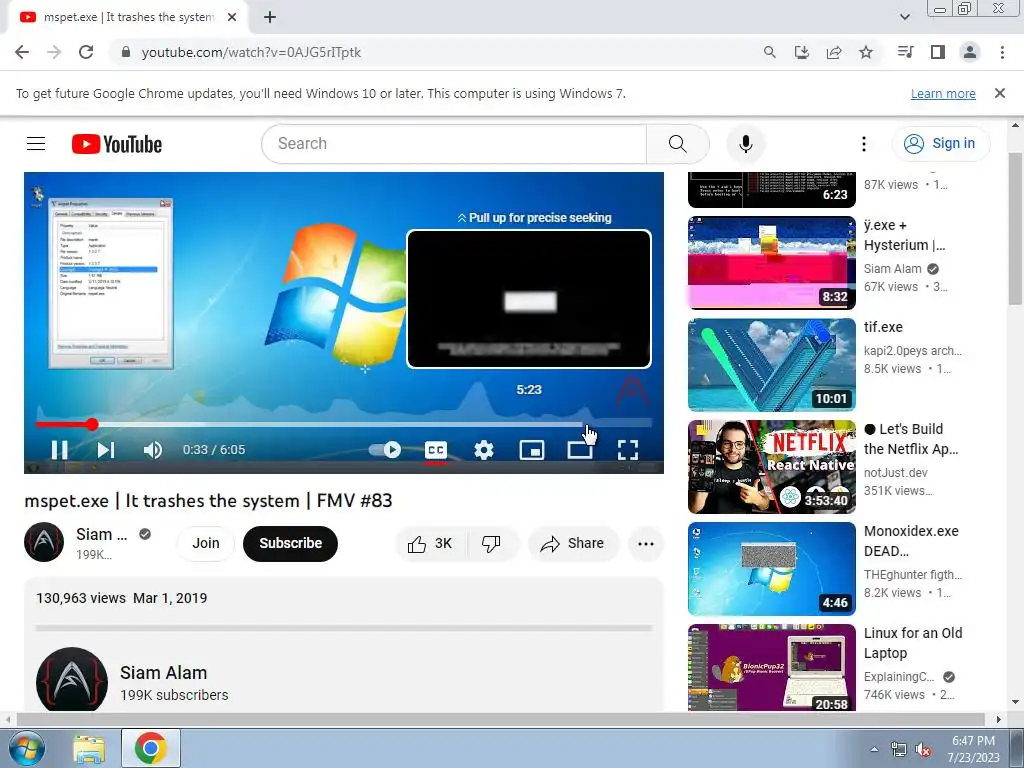Screen dimensions: 1024x768
Task: Search with your voice microphone
Action: 745,144
